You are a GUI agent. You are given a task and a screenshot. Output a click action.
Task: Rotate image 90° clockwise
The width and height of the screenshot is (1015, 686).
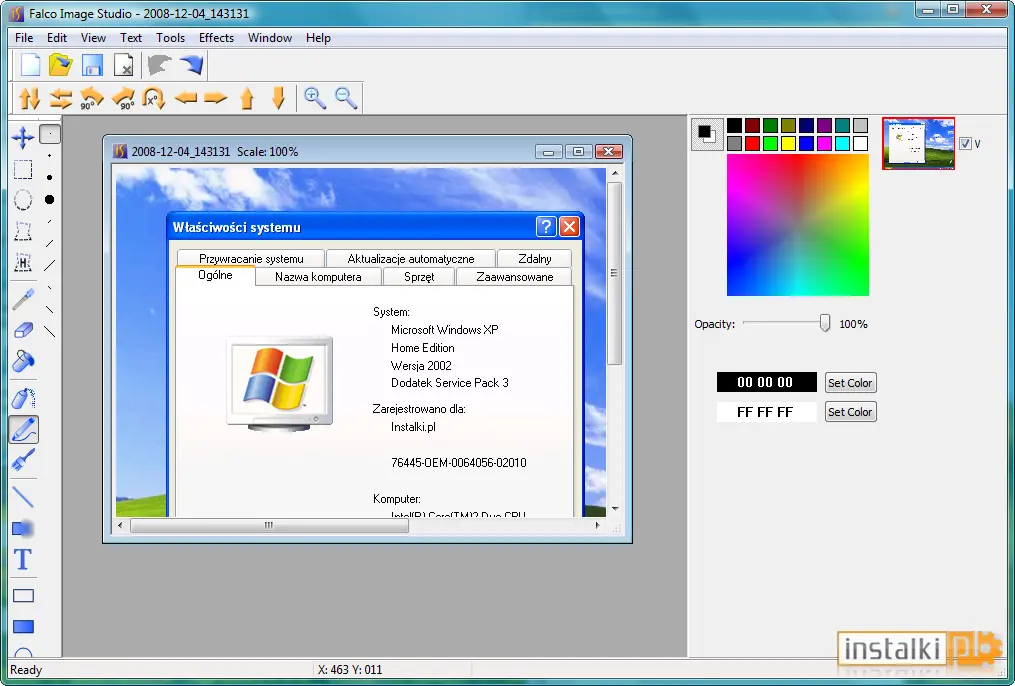click(x=123, y=98)
